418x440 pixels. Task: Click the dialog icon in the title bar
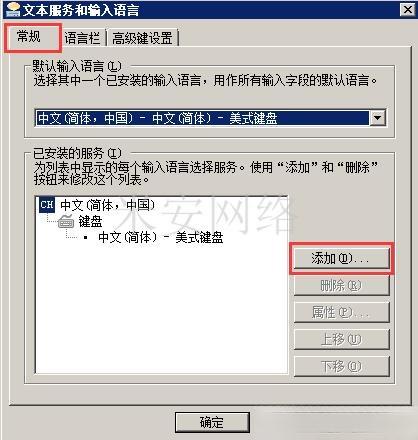click(x=13, y=10)
